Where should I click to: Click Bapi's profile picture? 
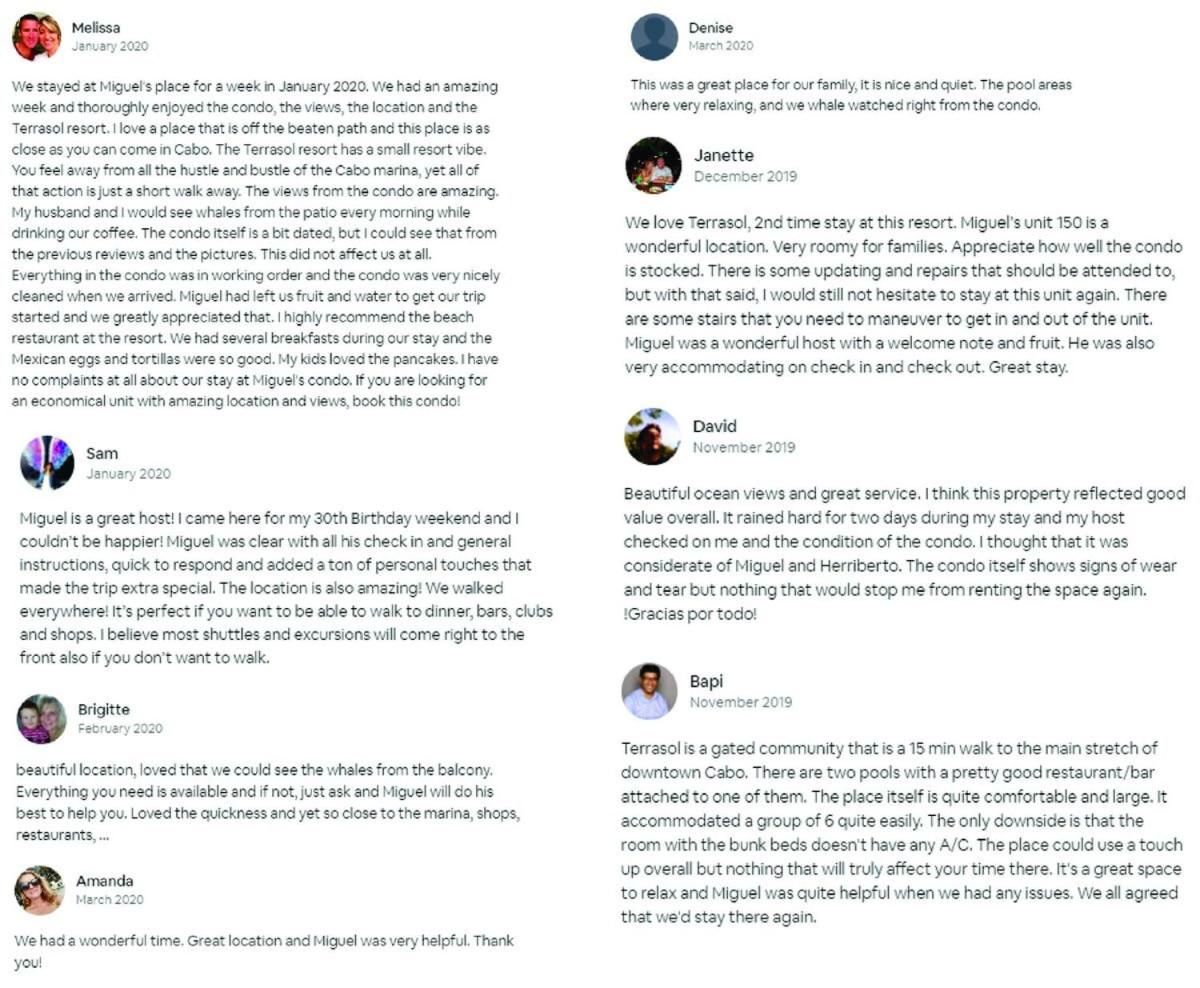(x=650, y=691)
